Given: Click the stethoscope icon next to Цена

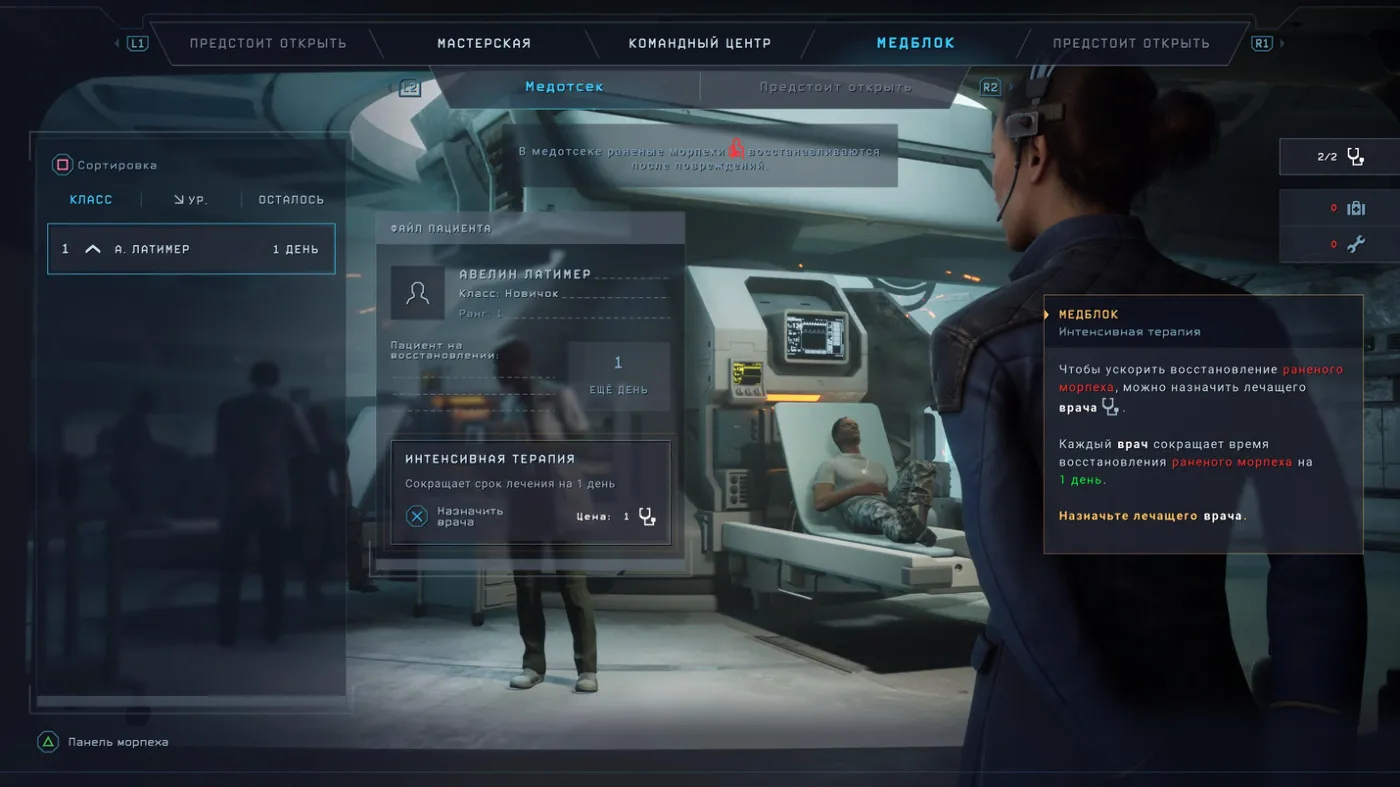Looking at the screenshot, I should pyautogui.click(x=647, y=517).
